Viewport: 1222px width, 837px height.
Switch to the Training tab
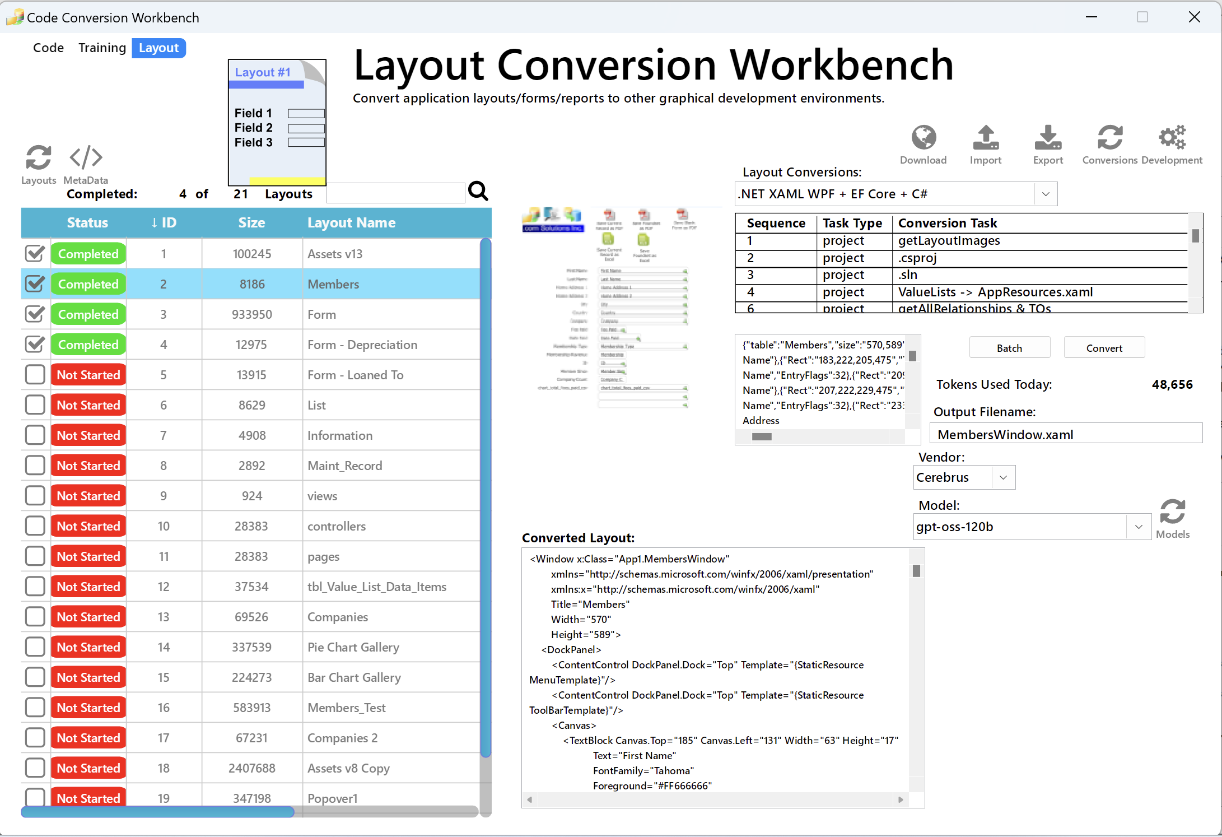(102, 47)
